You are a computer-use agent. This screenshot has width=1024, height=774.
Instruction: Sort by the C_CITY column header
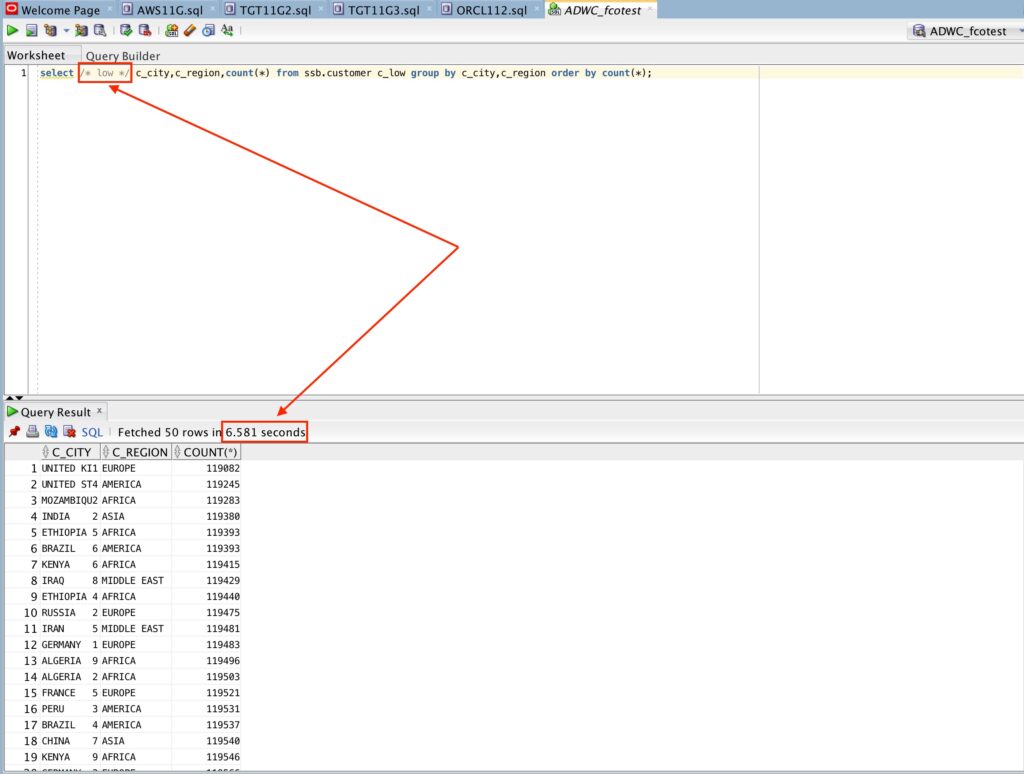(70, 452)
